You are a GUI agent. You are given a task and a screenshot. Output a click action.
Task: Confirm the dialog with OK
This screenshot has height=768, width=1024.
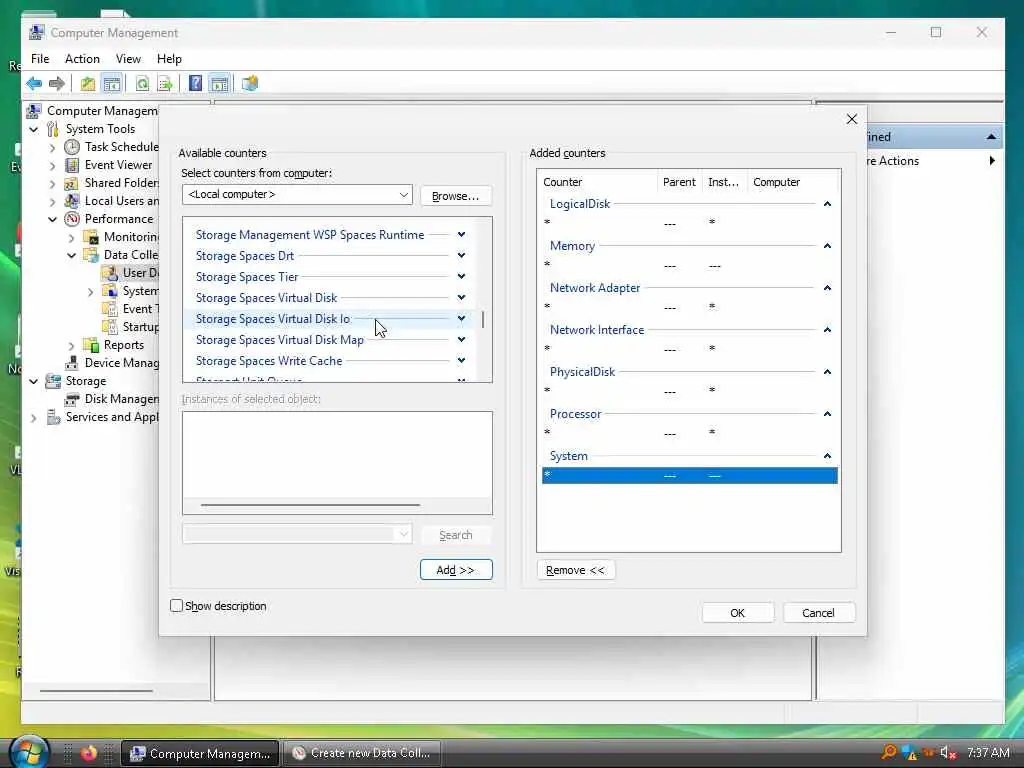tap(738, 613)
